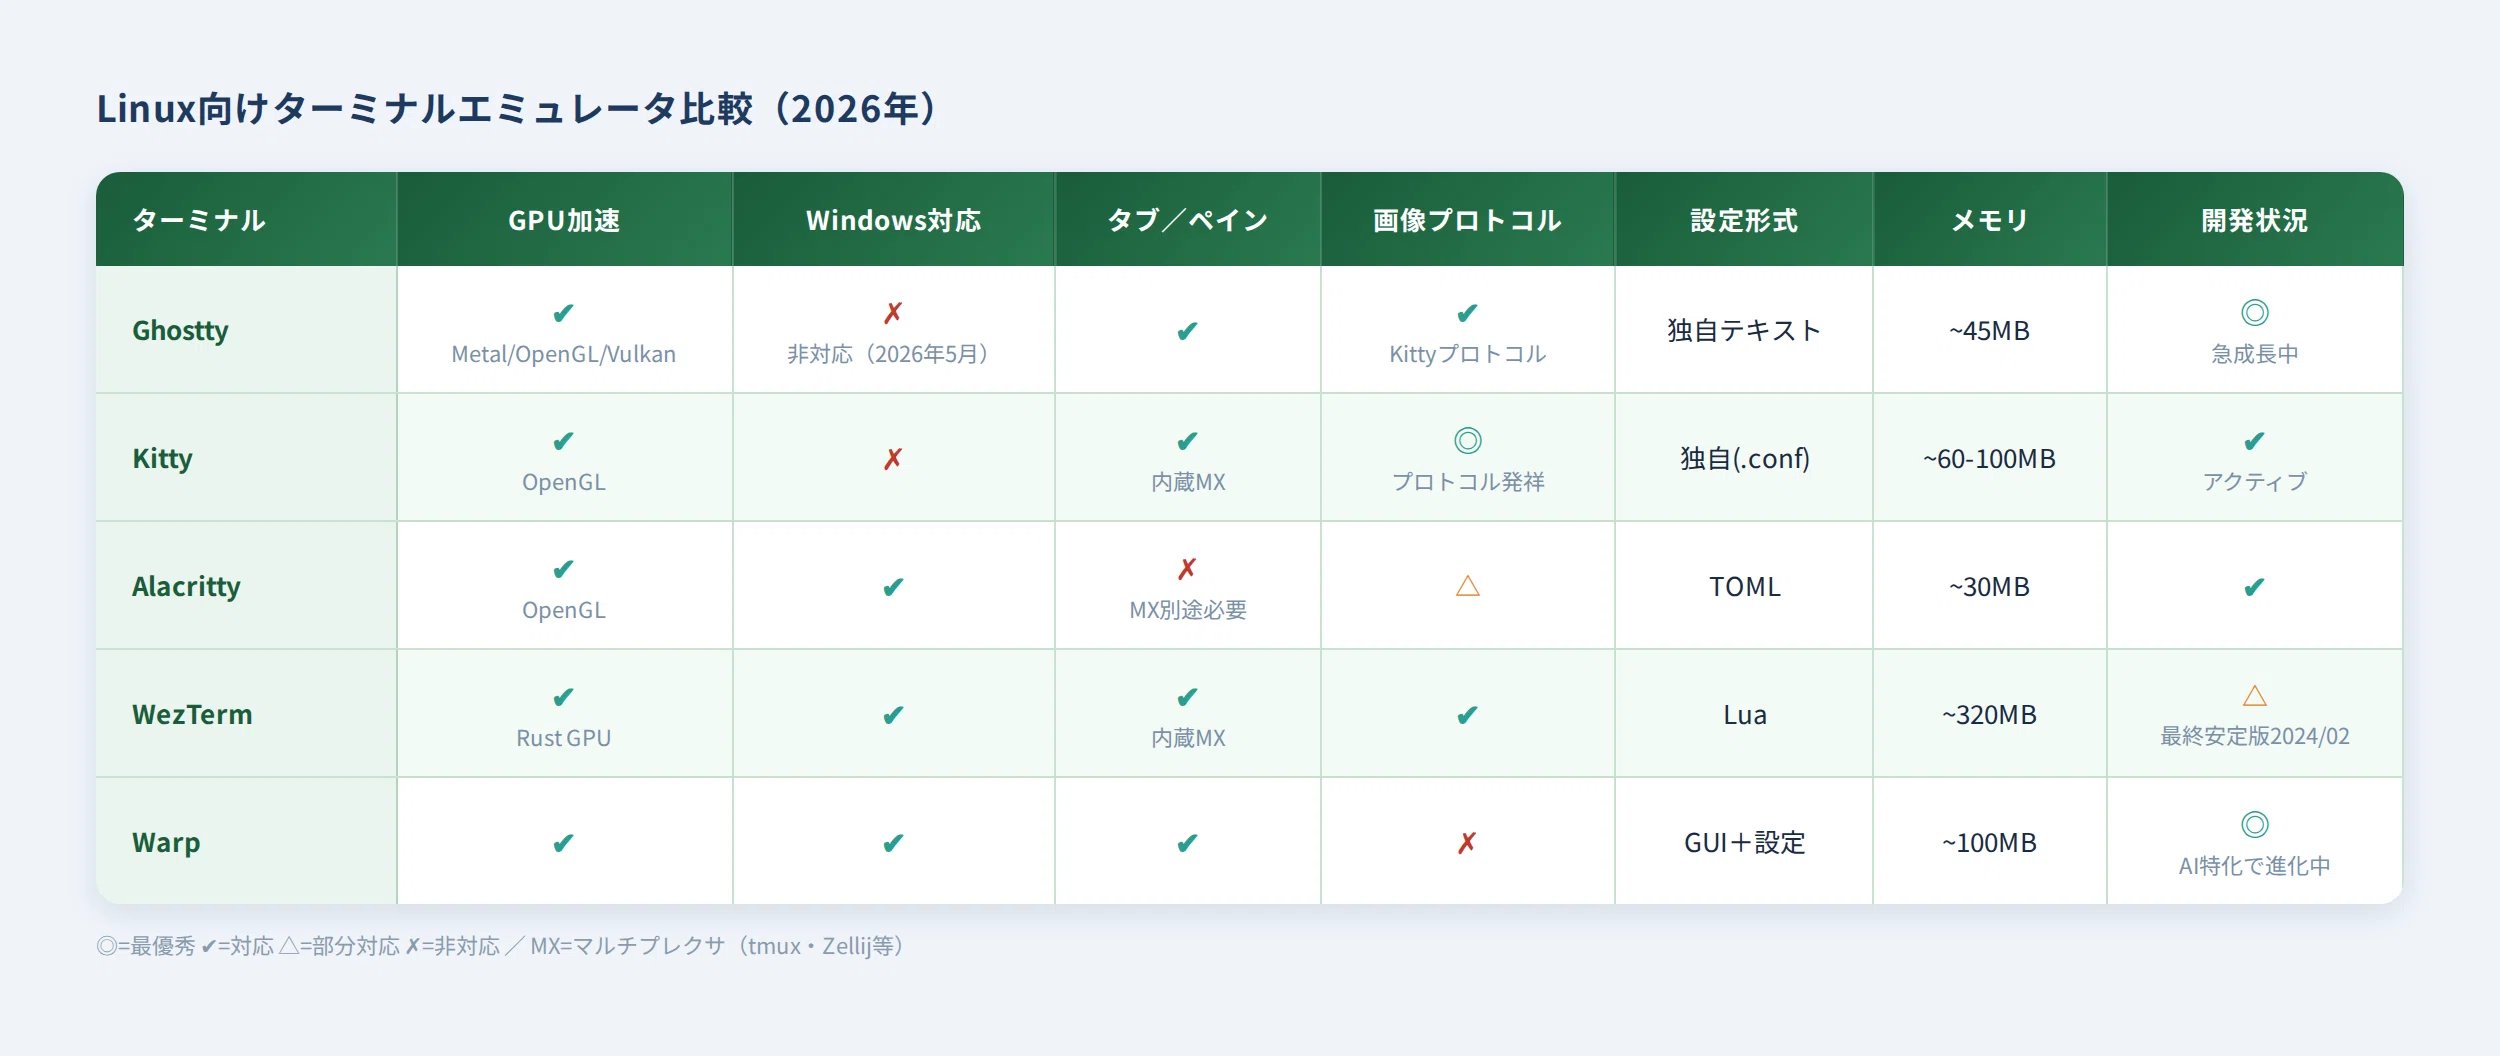Click the Alacritty tab/pane cross mark
2500x1056 pixels.
(x=1187, y=569)
